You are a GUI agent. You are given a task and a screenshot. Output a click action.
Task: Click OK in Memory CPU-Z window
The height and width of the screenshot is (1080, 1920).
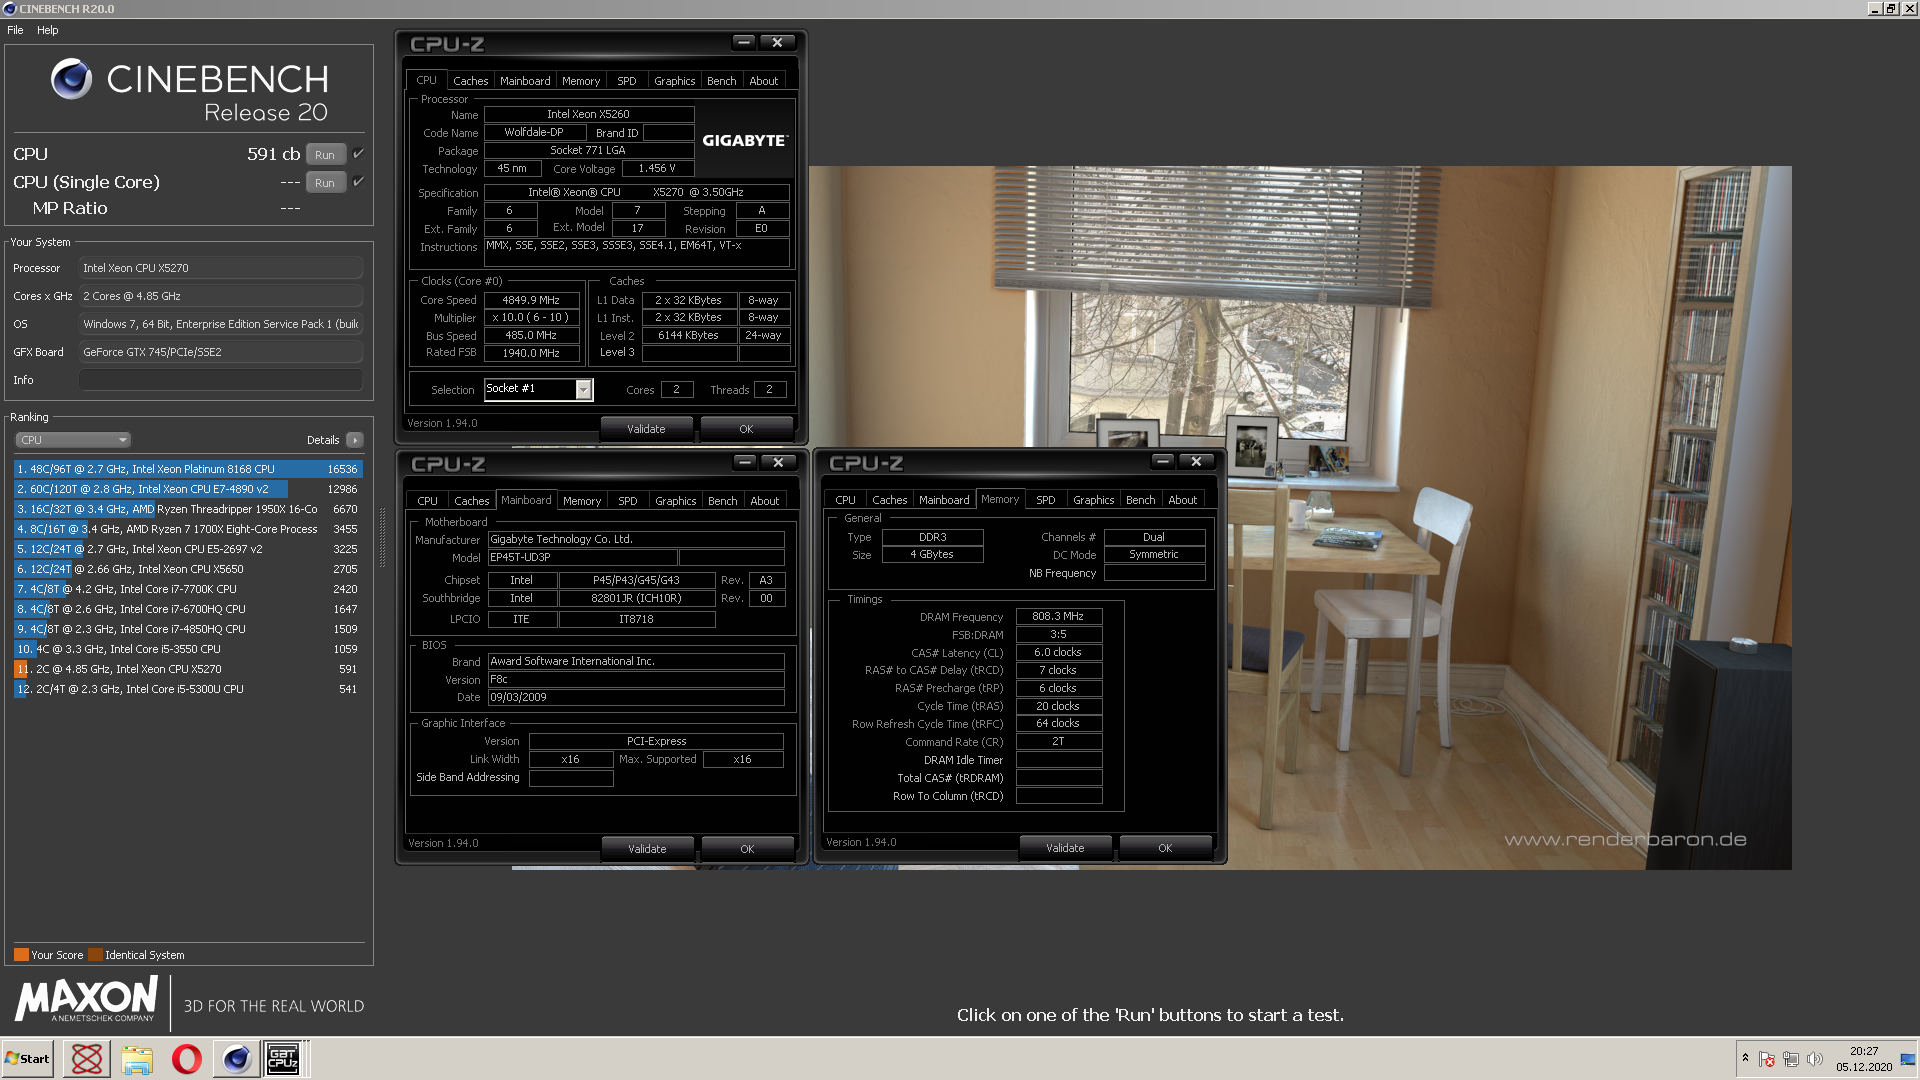(x=1165, y=848)
